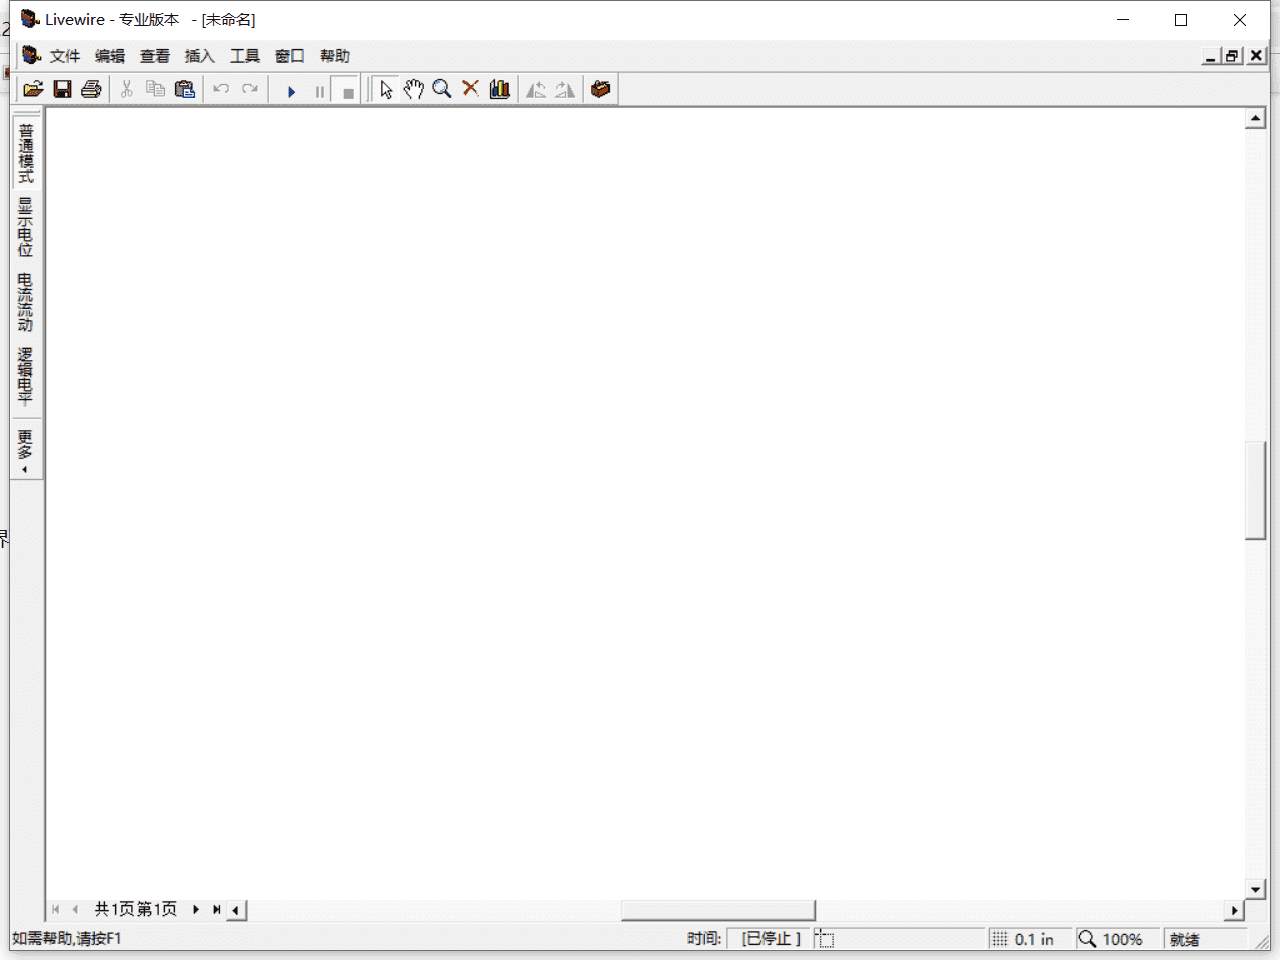The height and width of the screenshot is (960, 1280).
Task: Click the Livewire app icon in the title bar
Action: pos(30,19)
